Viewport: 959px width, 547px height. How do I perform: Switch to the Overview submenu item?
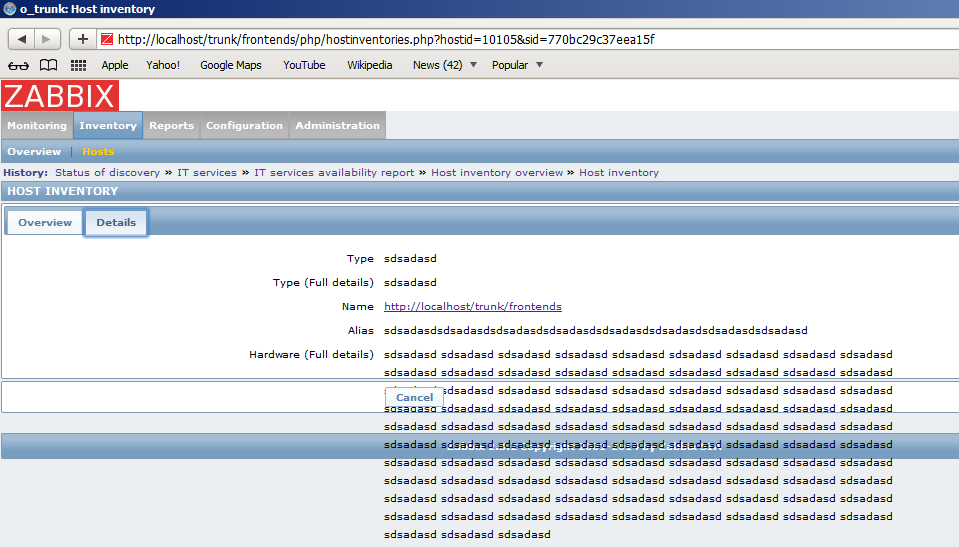[34, 152]
